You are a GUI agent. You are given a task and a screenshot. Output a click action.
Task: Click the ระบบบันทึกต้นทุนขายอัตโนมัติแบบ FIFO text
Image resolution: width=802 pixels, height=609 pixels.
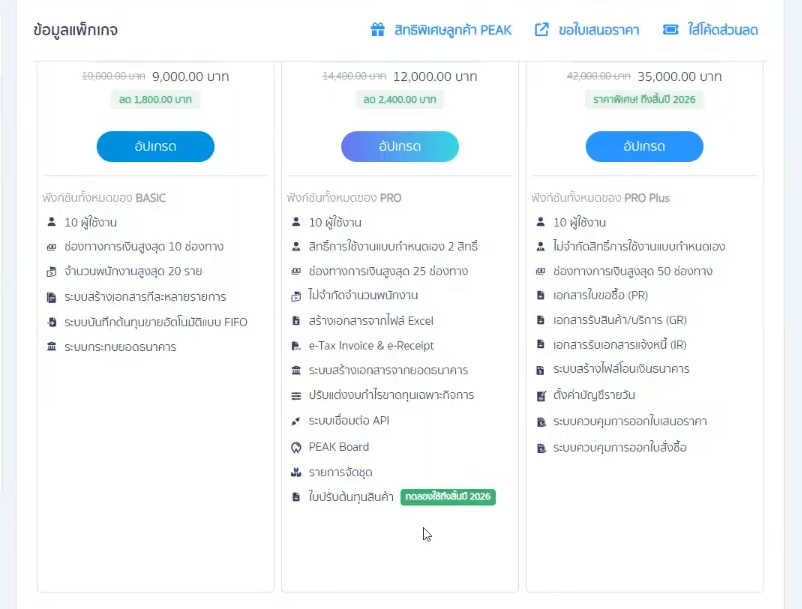156,322
